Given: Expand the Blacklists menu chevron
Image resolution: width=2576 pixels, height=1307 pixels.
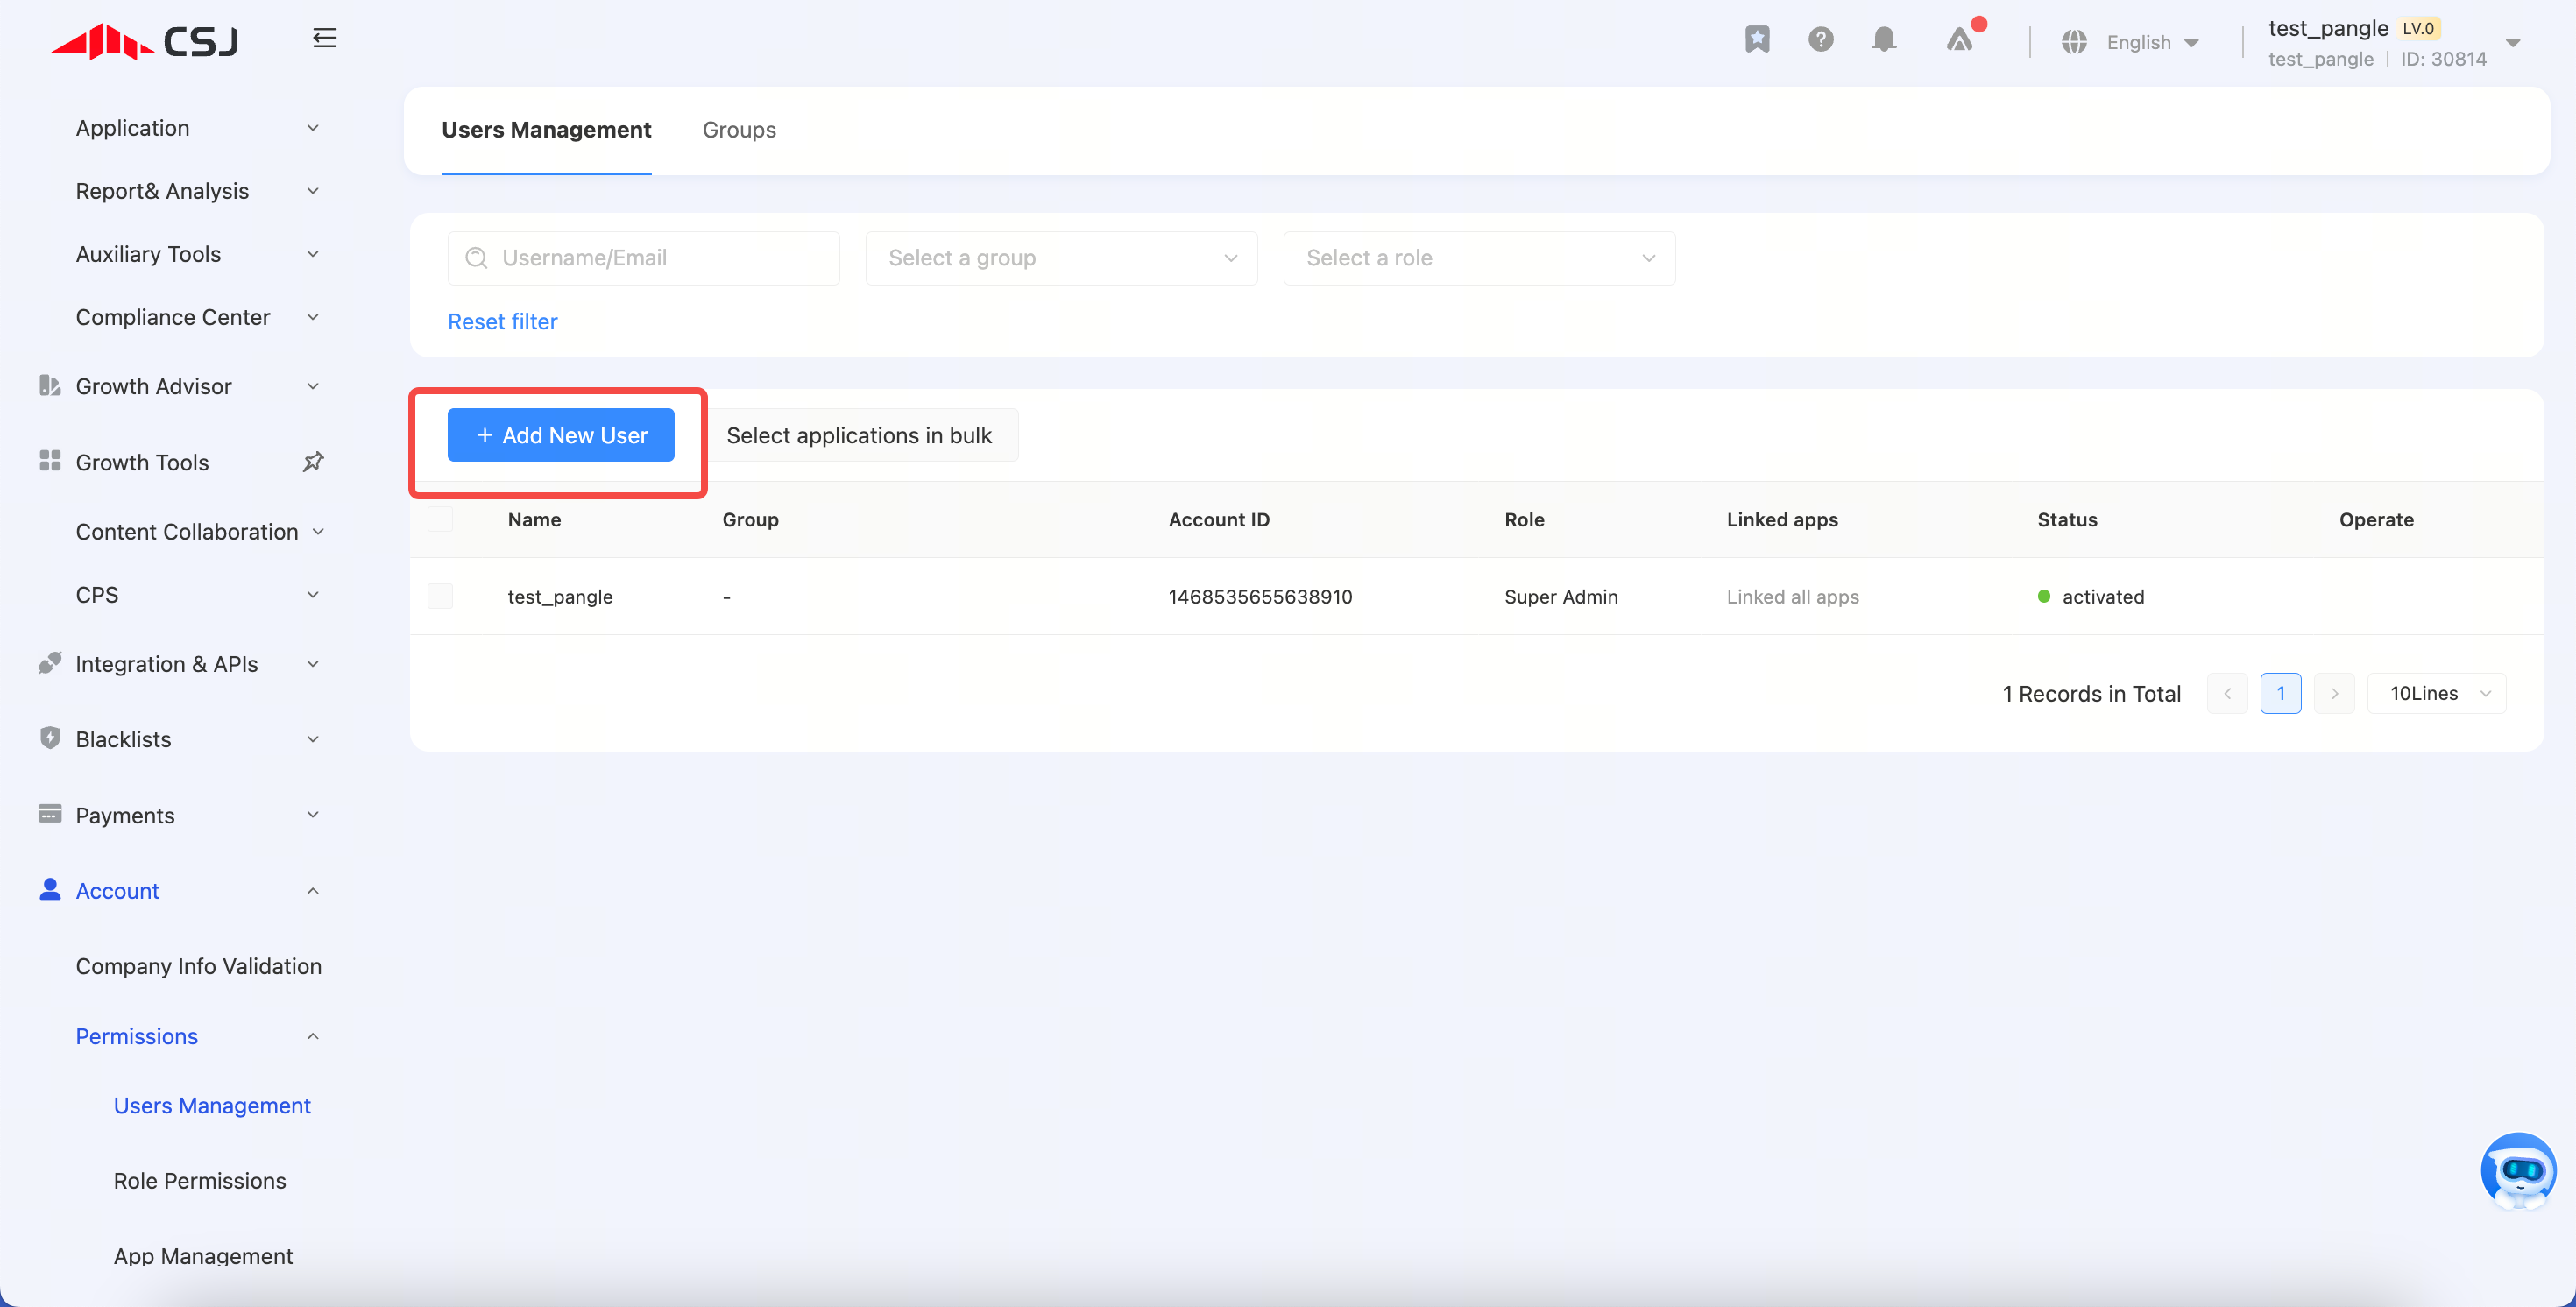Looking at the screenshot, I should [313, 739].
